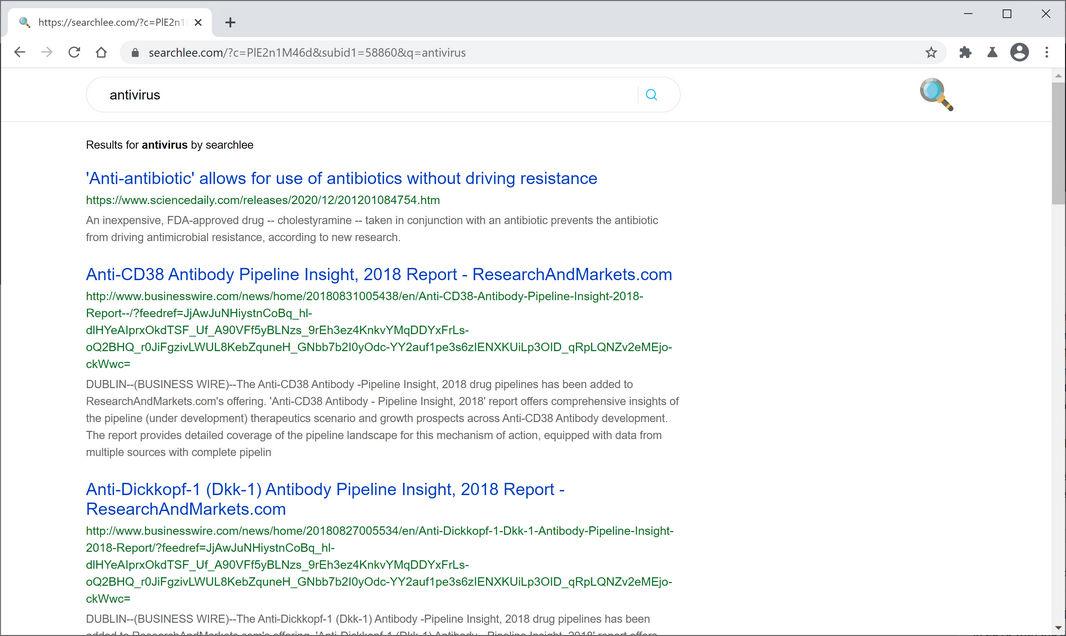Close the searchlee.com tab
The width and height of the screenshot is (1066, 636).
click(x=199, y=22)
